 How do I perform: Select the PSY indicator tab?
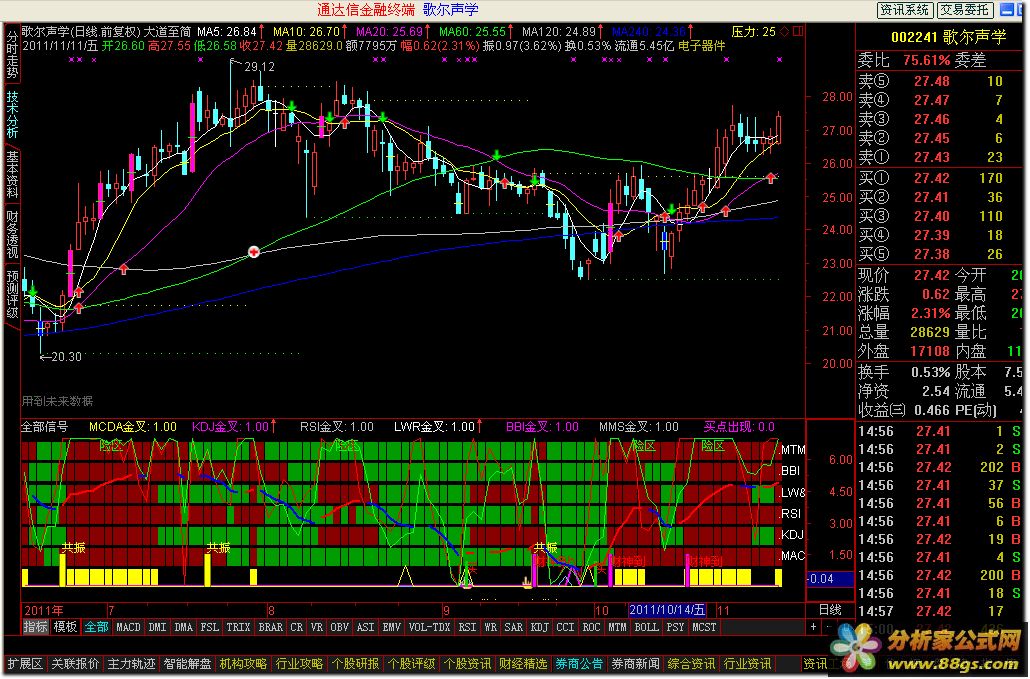[675, 627]
